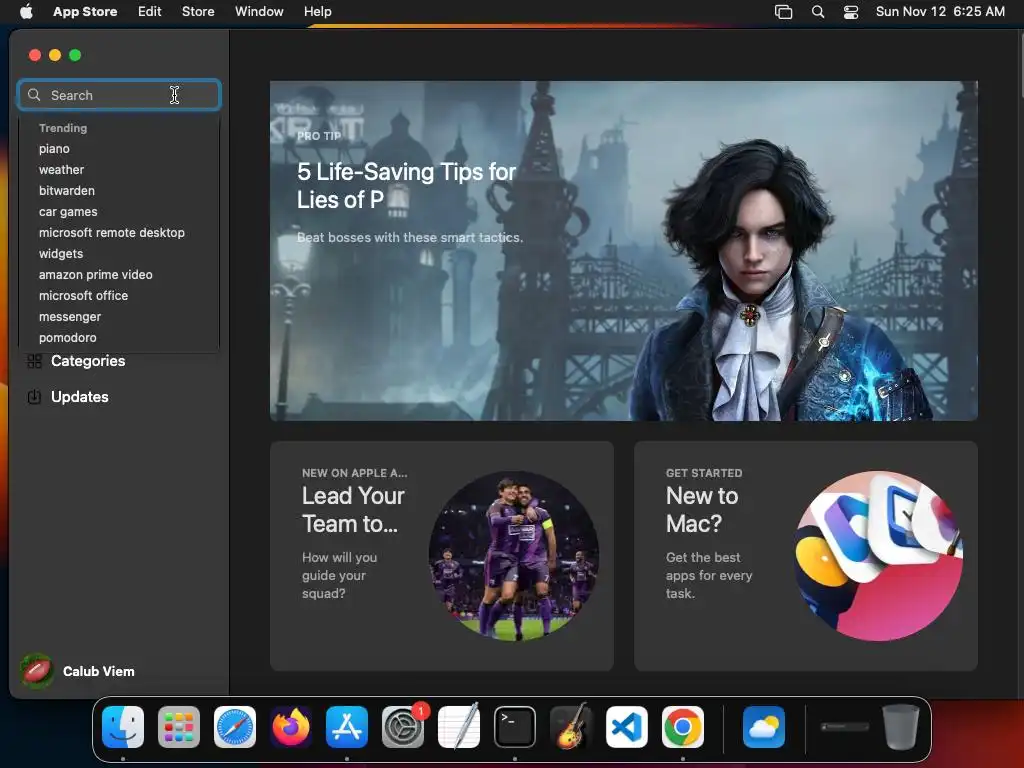Maximize the App Store window with green button
Viewport: 1024px width, 768px height.
click(x=75, y=56)
